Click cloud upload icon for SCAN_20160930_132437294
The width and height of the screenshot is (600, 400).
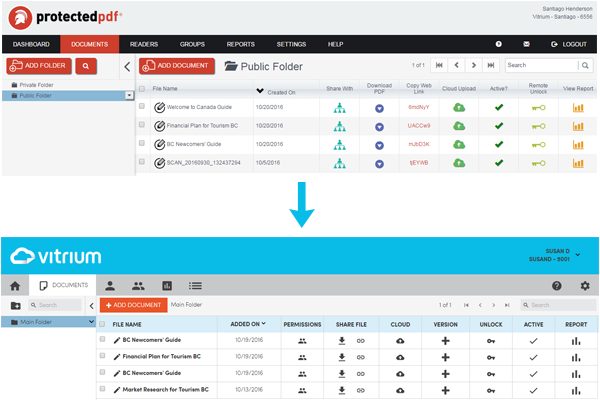(459, 163)
